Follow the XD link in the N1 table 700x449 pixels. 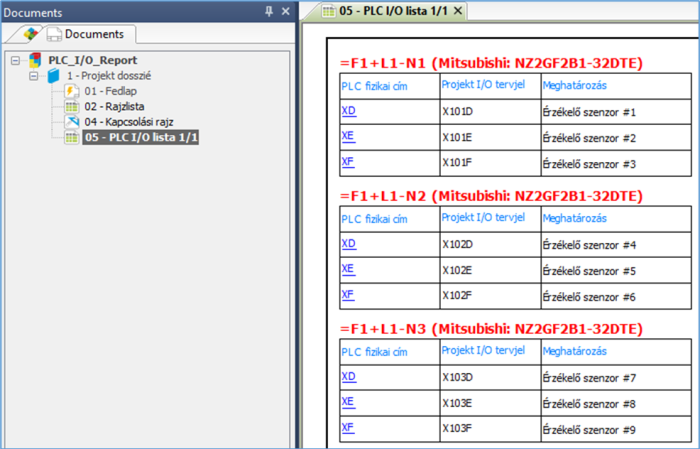click(x=349, y=111)
